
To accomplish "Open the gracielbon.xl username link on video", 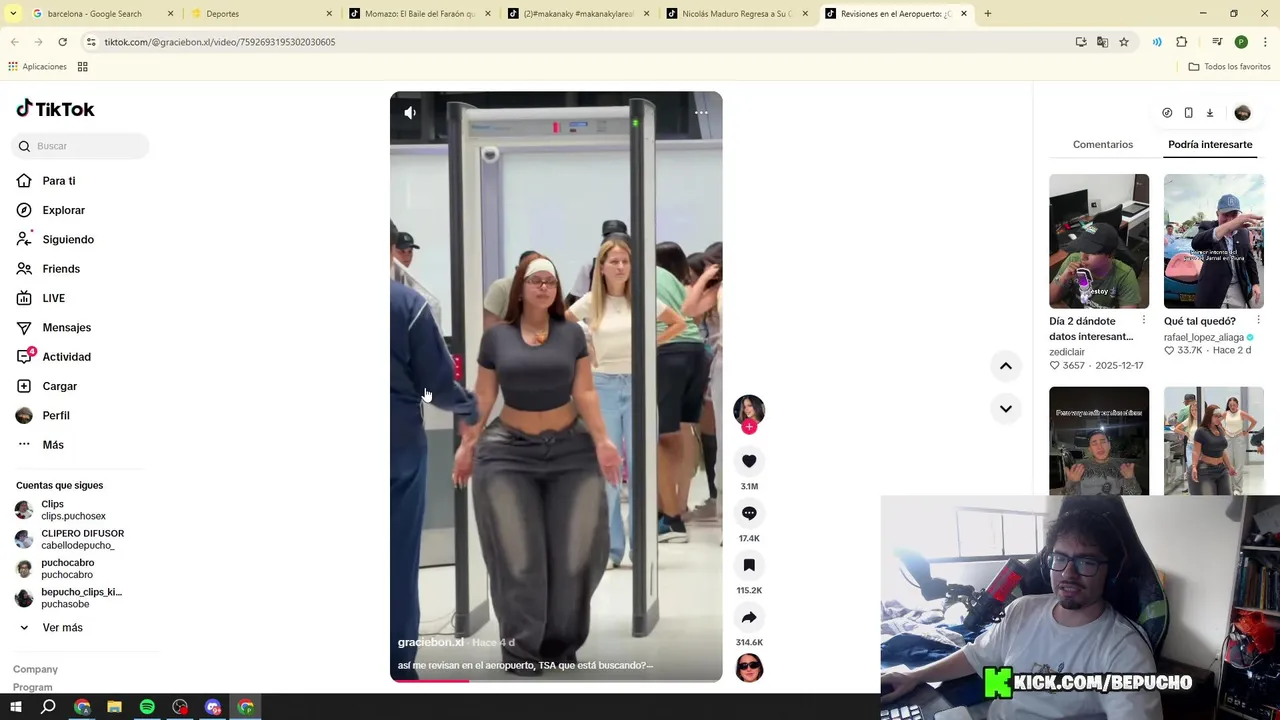I will pyautogui.click(x=431, y=643).
